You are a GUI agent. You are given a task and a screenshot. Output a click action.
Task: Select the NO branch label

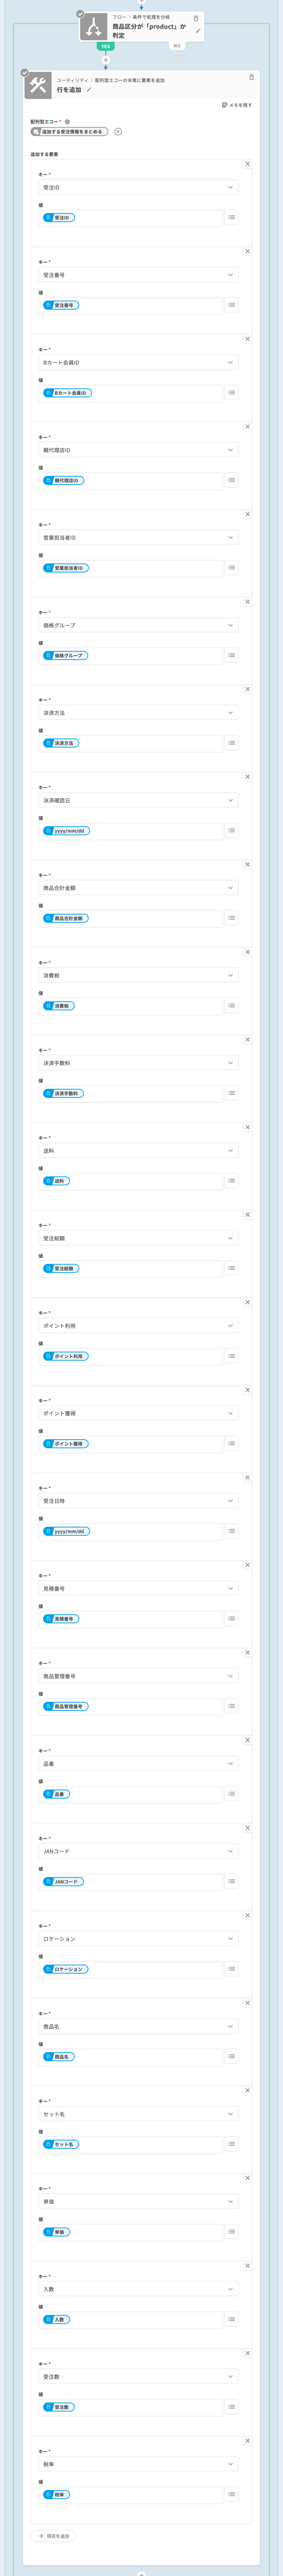[x=177, y=45]
